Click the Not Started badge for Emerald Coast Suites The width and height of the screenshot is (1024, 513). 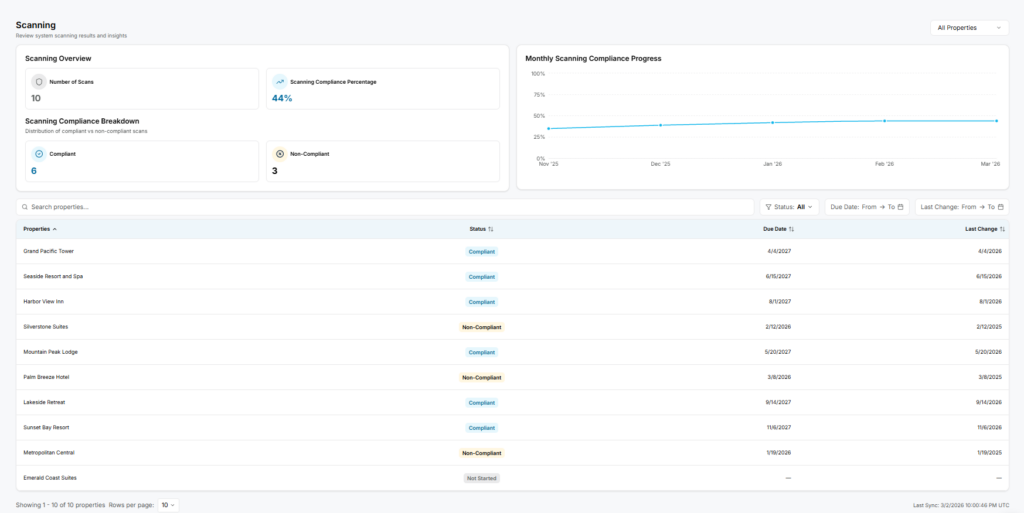[x=482, y=478]
